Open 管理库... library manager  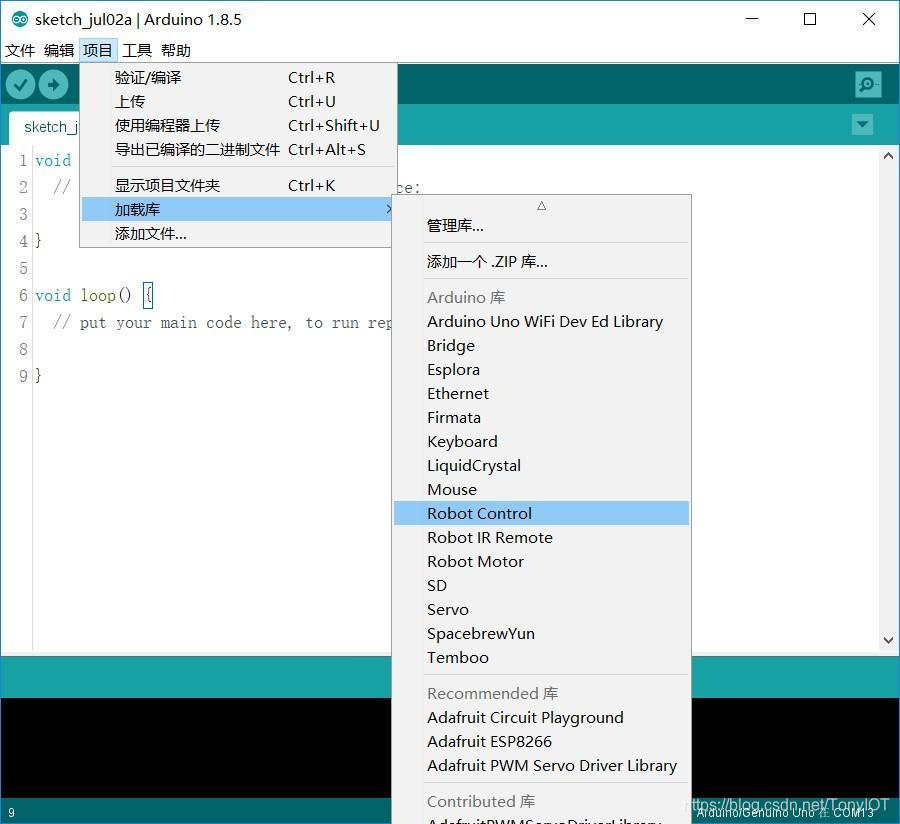541,226
